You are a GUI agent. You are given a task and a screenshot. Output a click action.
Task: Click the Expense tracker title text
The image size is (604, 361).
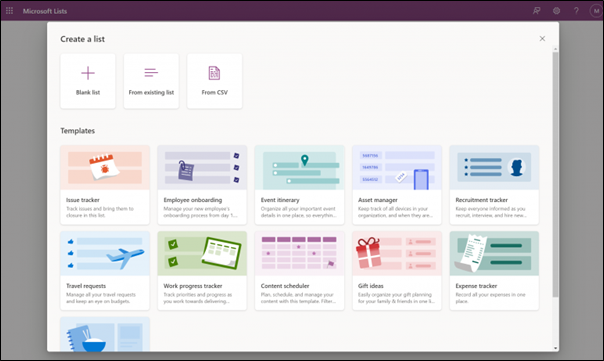(x=476, y=286)
